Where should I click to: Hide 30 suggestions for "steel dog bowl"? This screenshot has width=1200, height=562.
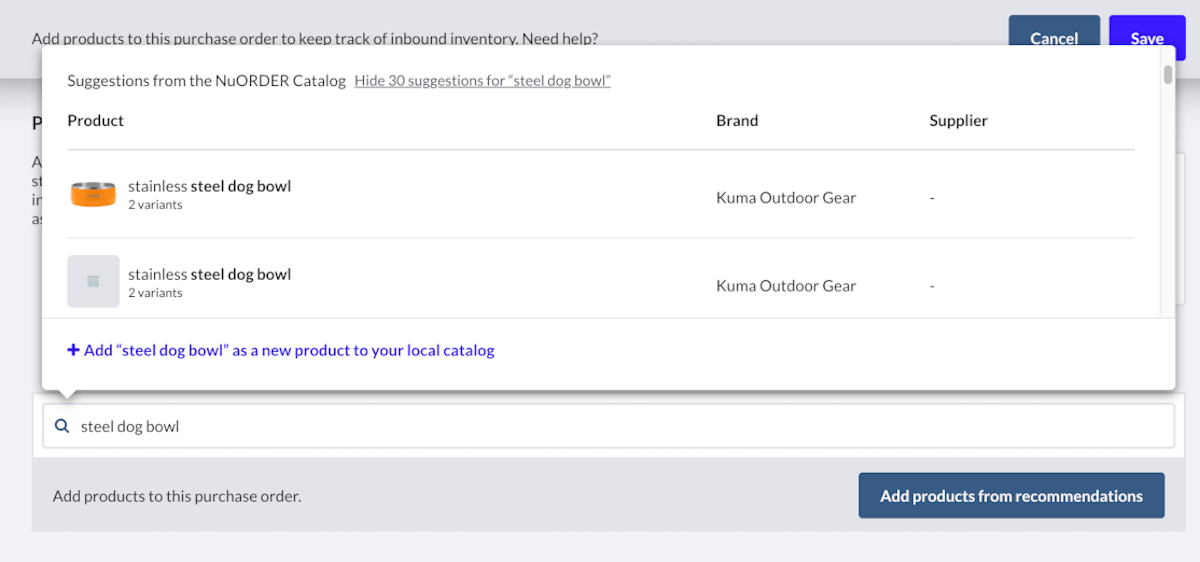[x=482, y=81]
